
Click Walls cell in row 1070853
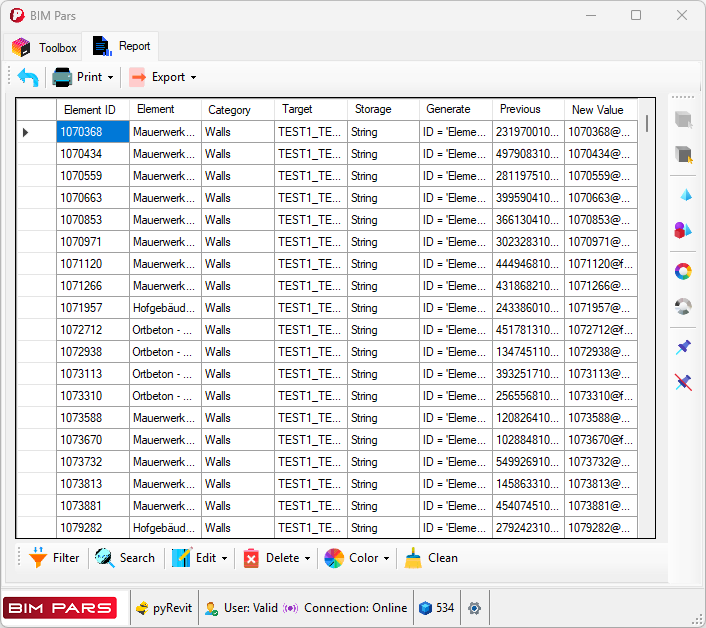point(238,220)
